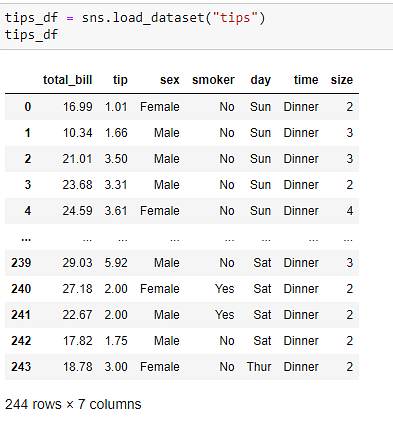Select the sex column header

(170, 80)
